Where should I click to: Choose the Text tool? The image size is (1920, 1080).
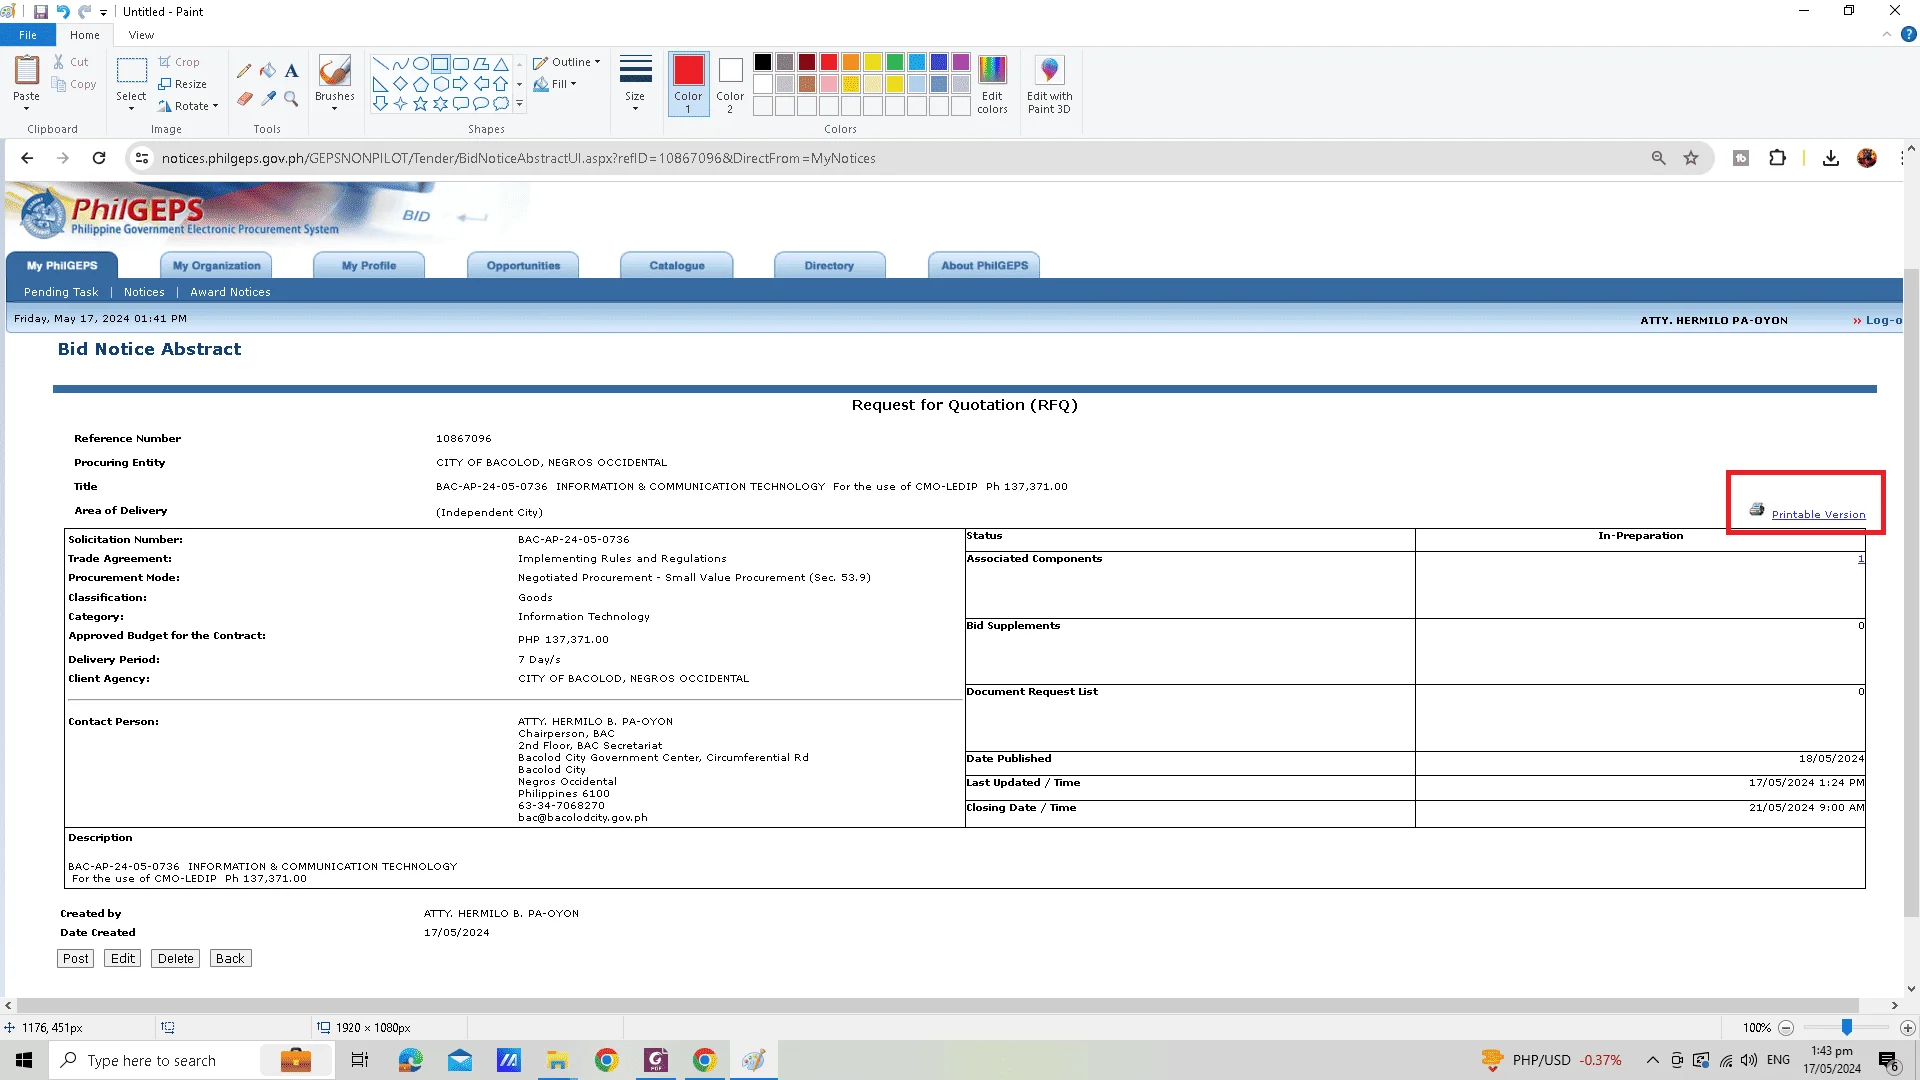pos(291,71)
